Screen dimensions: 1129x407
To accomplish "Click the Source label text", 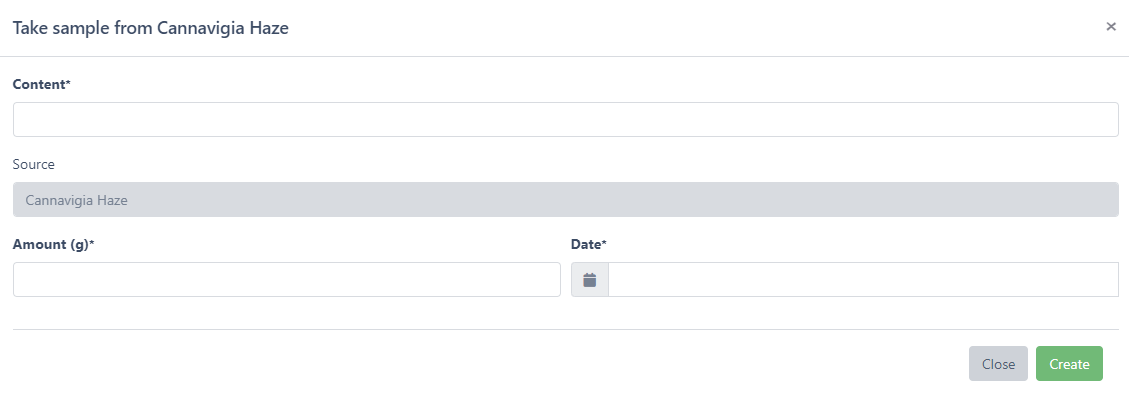I will click(33, 164).
